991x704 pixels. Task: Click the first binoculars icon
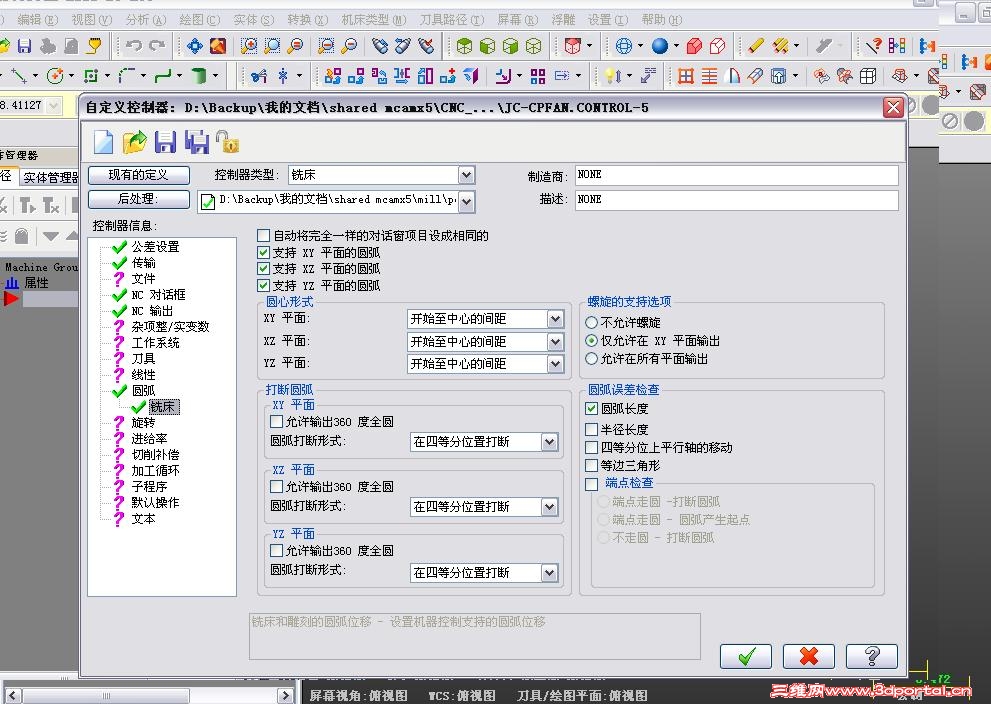point(380,46)
